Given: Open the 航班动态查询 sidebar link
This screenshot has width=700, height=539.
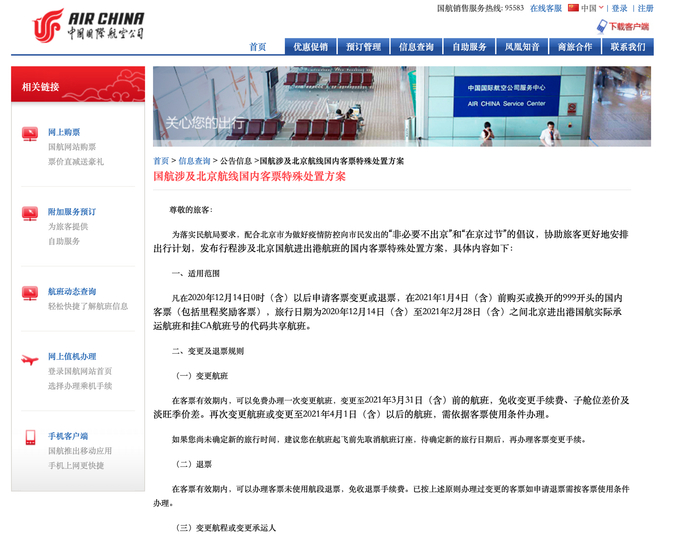Looking at the screenshot, I should 72,292.
